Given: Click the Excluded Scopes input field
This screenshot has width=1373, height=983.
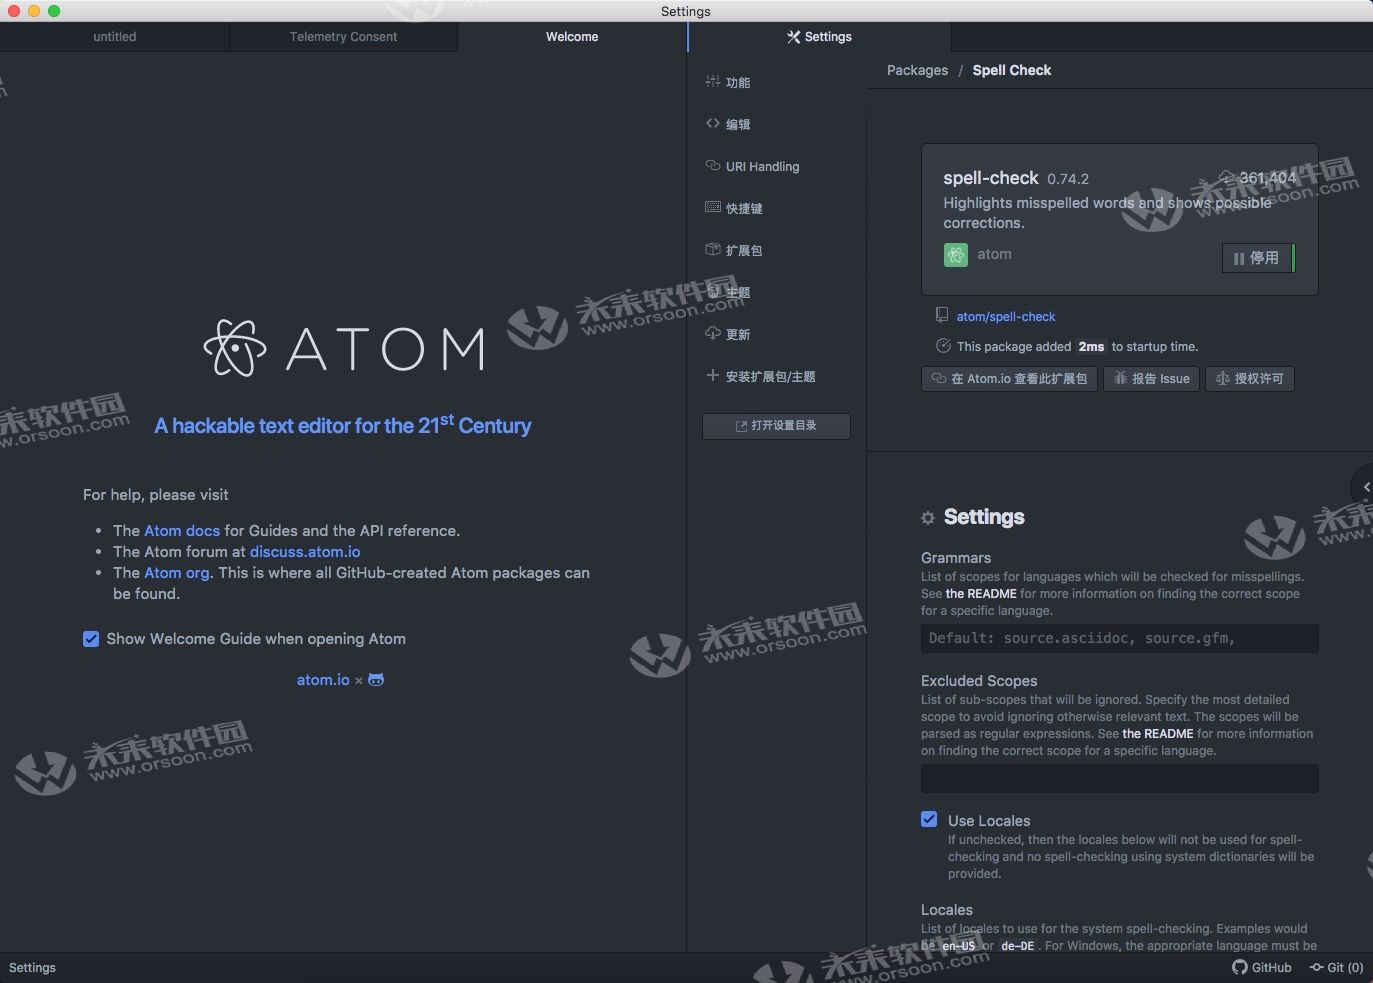Looking at the screenshot, I should coord(1118,779).
